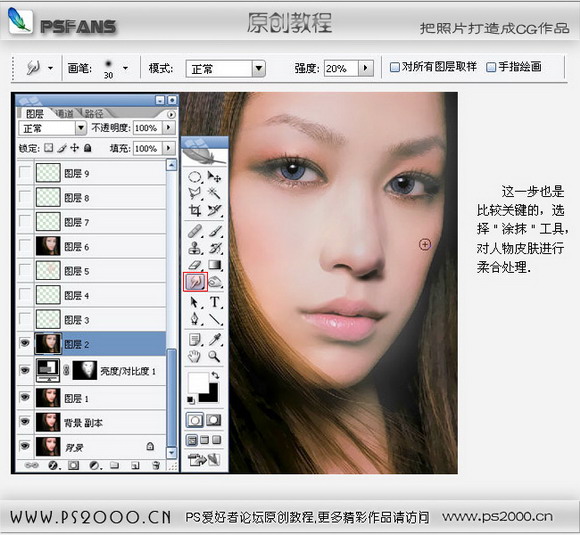Image resolution: width=580 pixels, height=535 pixels.
Task: Hide the 背景 副本 layer
Action: coord(25,421)
